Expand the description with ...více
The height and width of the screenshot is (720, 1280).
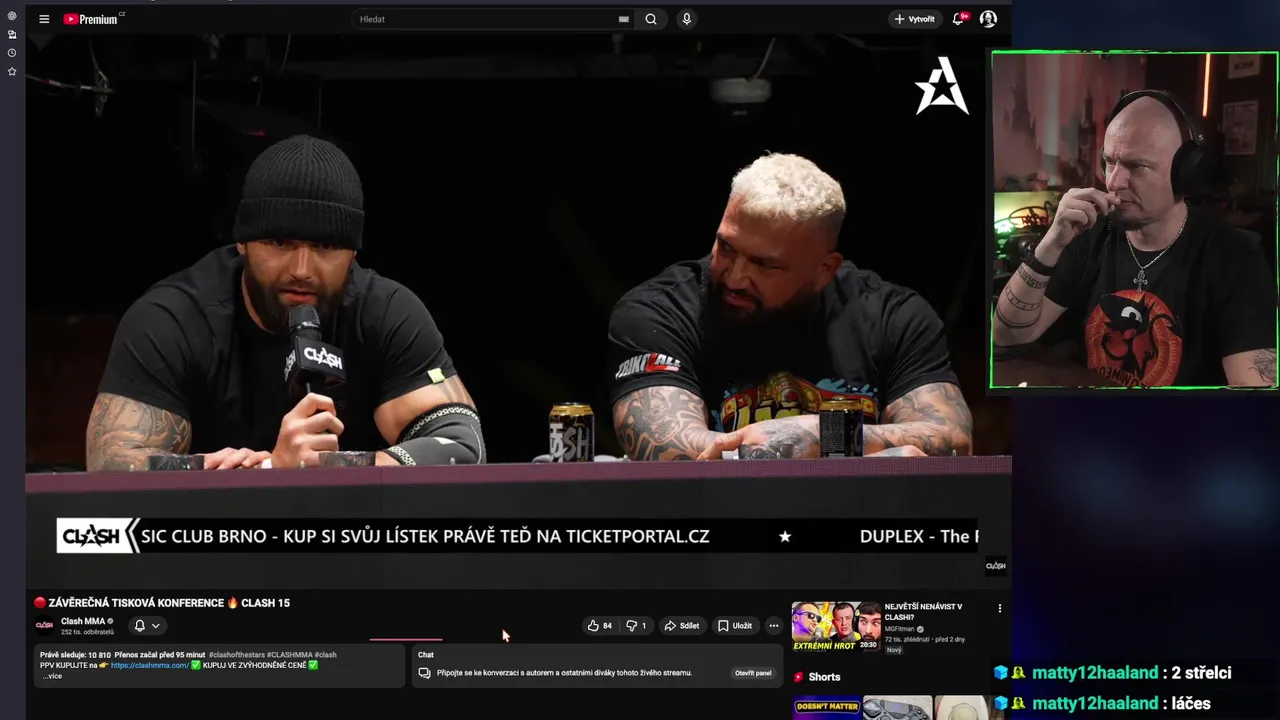(51, 676)
